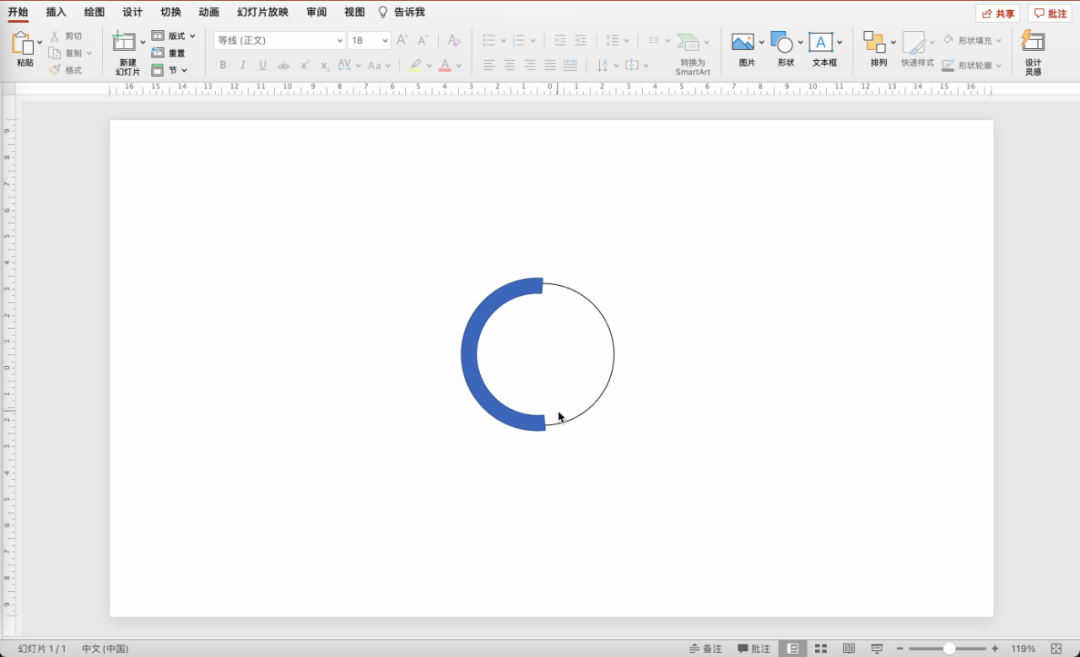
Task: Open Design Ideas (设计灵感)
Action: tap(1033, 42)
